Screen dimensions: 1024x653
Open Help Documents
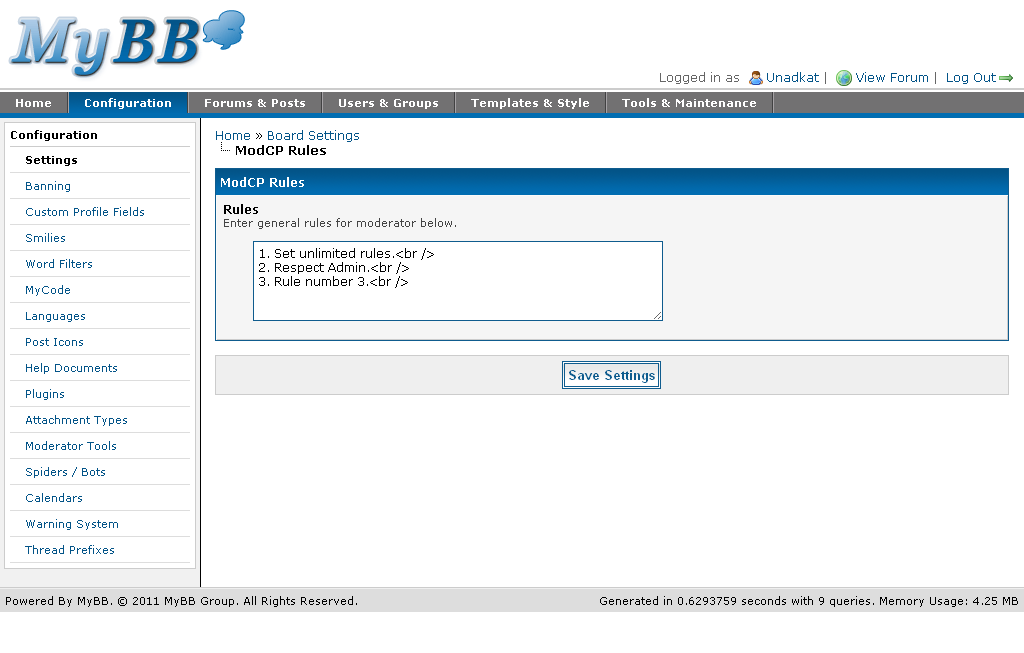point(71,368)
